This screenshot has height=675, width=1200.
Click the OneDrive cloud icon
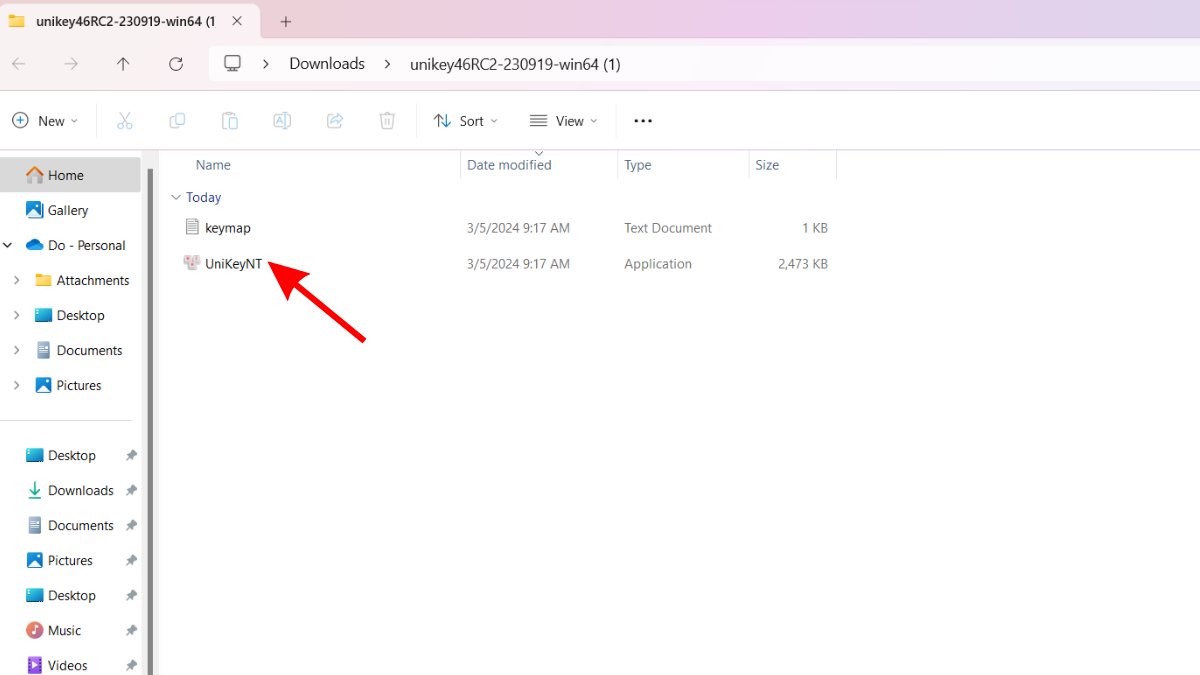coord(35,245)
